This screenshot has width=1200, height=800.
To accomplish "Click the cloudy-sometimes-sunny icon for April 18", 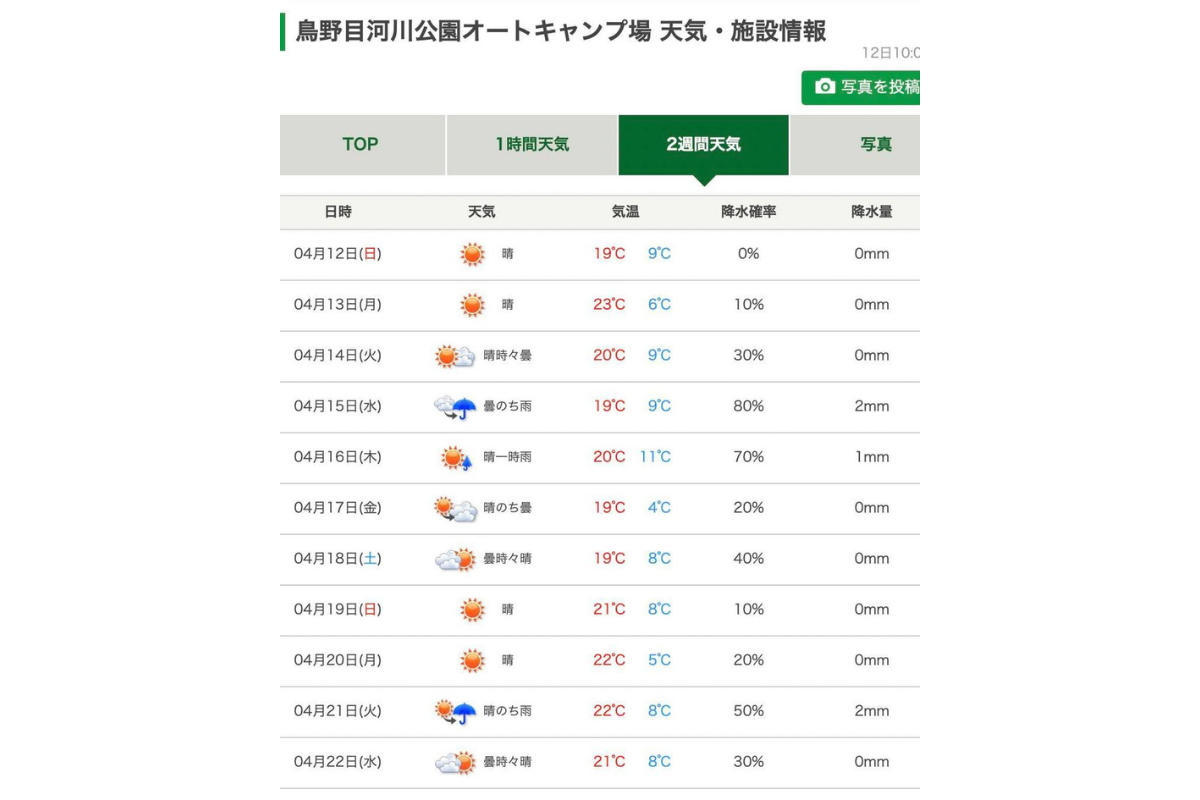I will click(x=455, y=560).
